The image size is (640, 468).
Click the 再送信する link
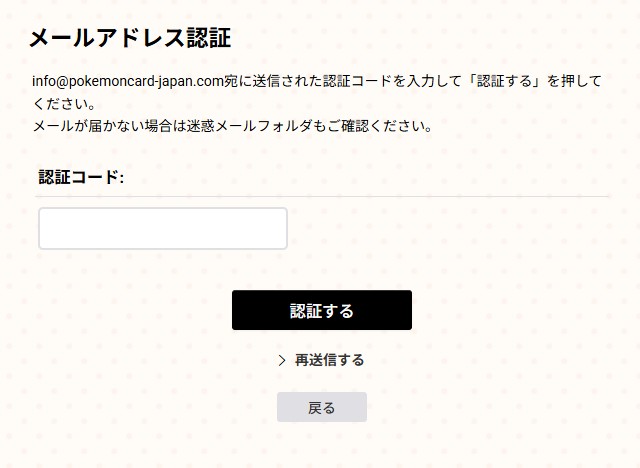(329, 360)
